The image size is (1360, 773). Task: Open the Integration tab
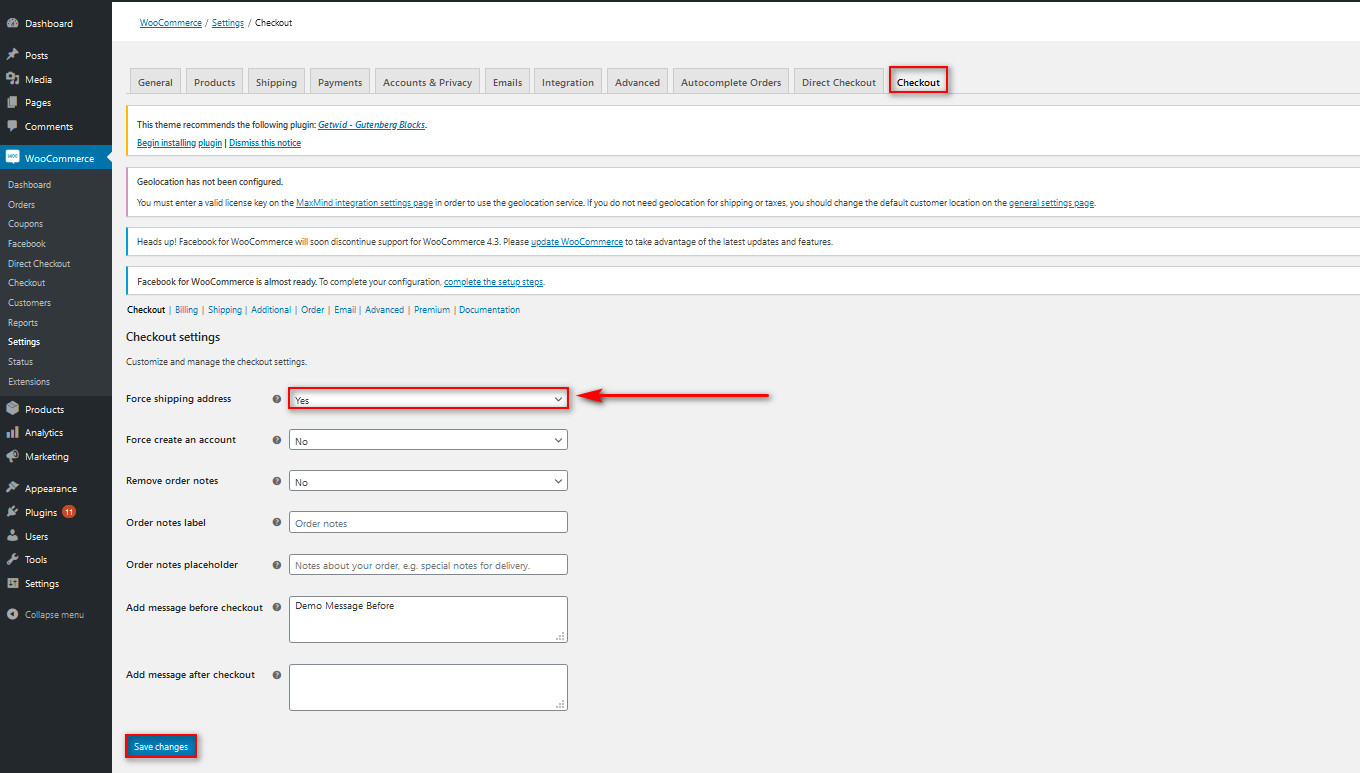pos(568,81)
